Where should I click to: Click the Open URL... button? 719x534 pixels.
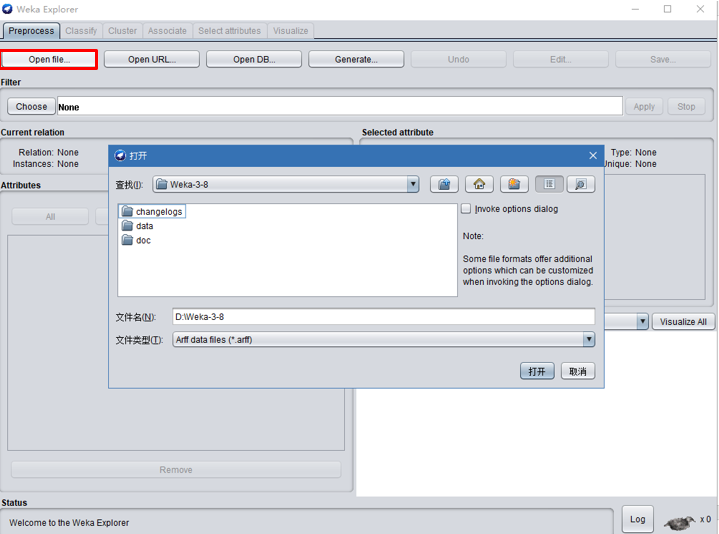152,59
